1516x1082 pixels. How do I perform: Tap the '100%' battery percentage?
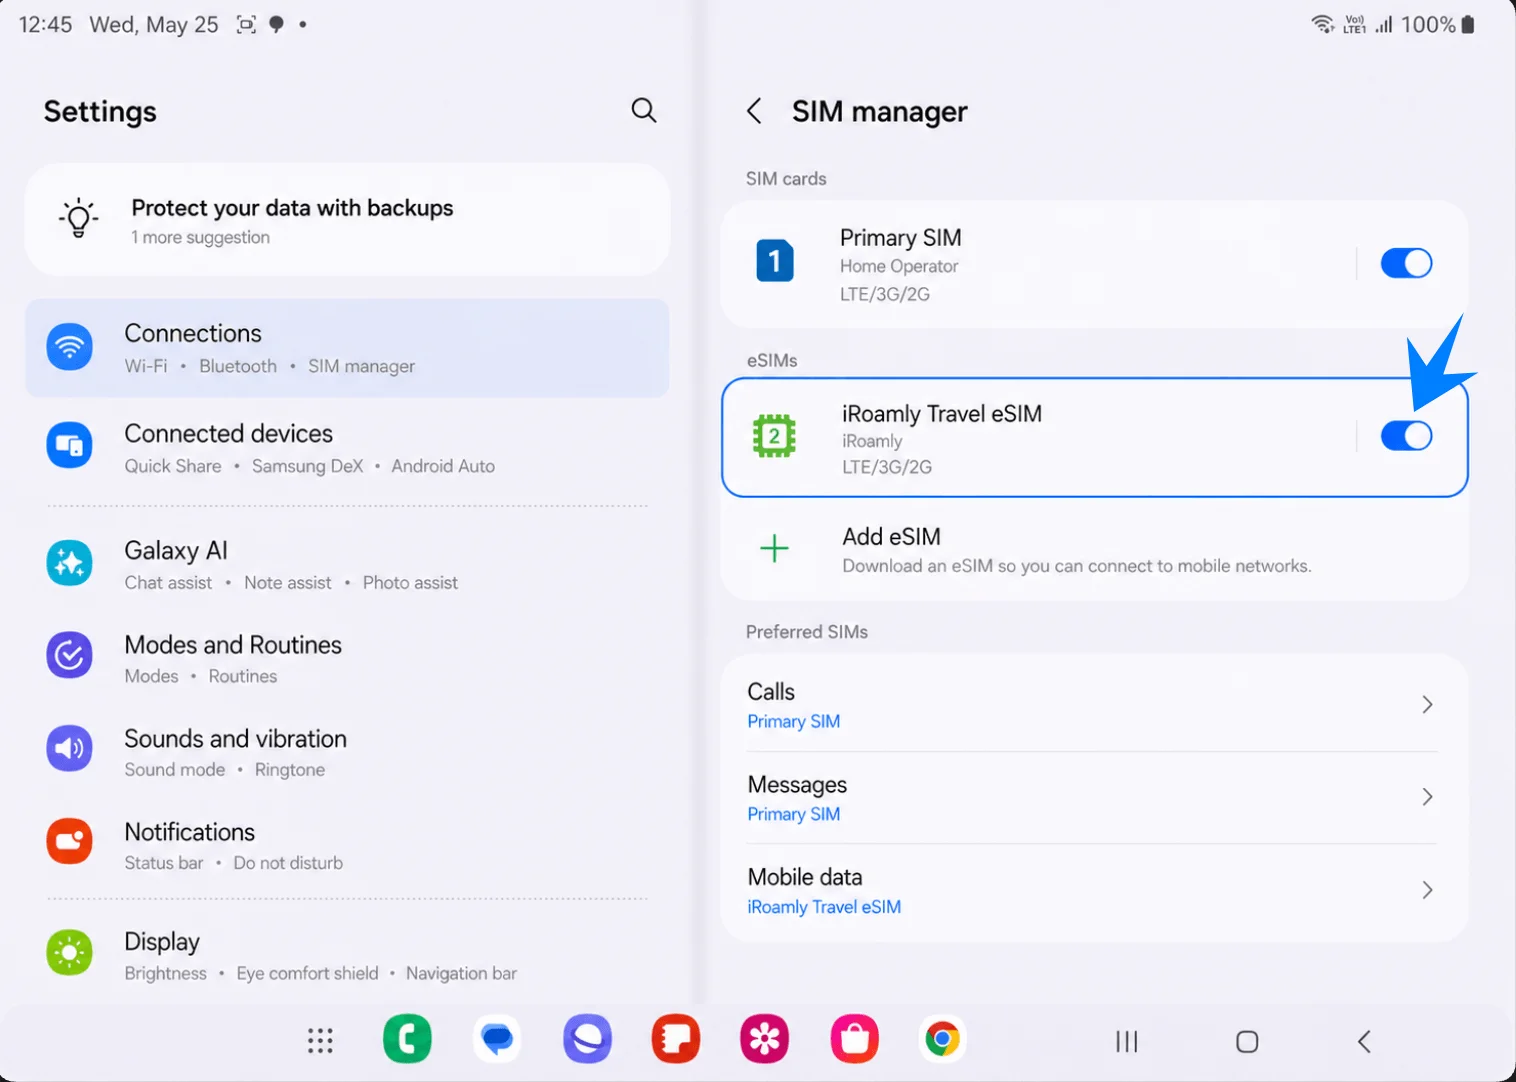1428,24
